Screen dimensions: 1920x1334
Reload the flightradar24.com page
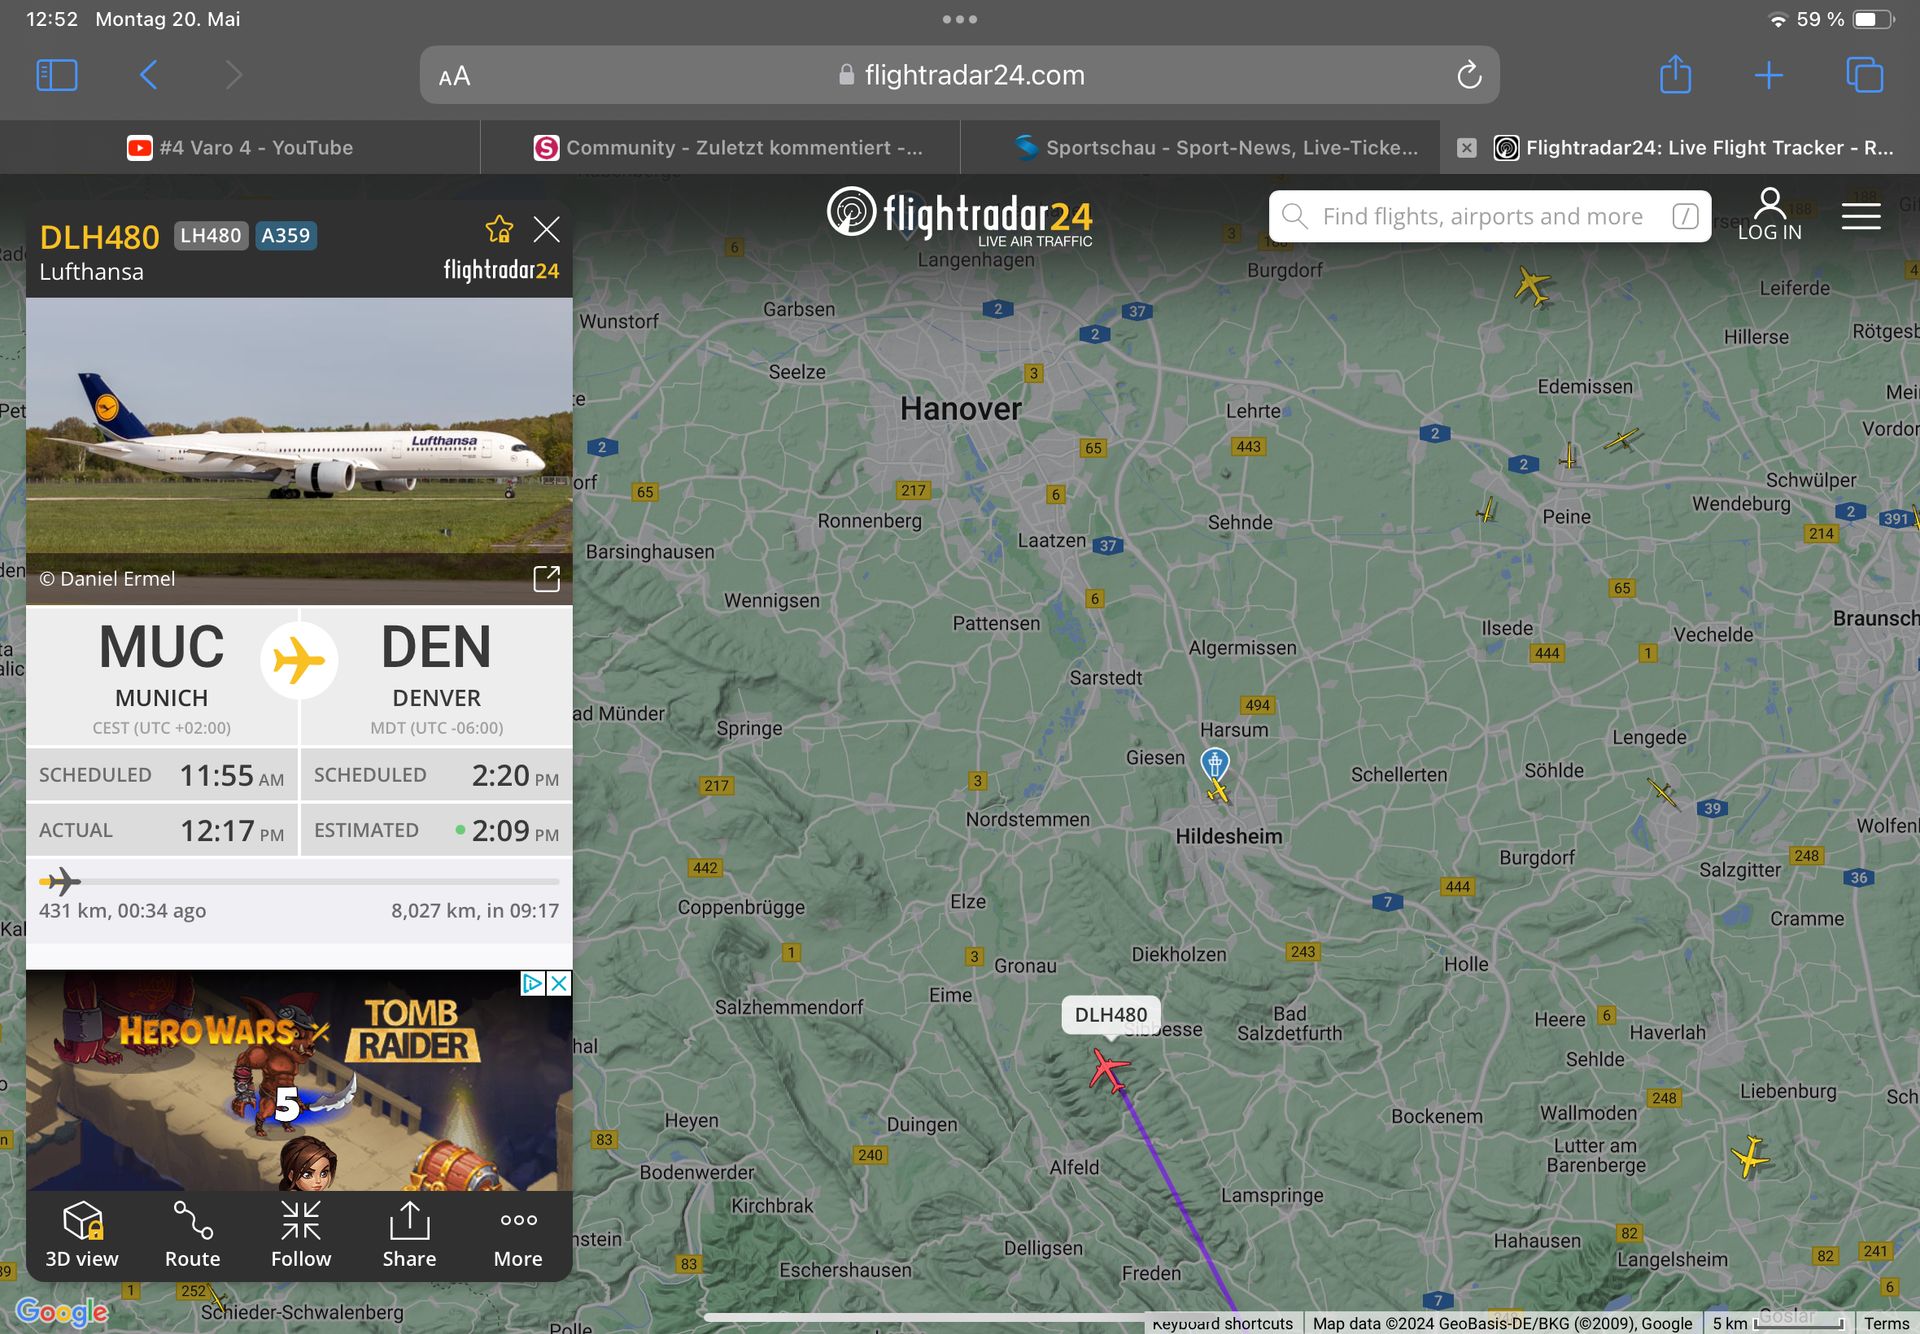[x=1468, y=75]
